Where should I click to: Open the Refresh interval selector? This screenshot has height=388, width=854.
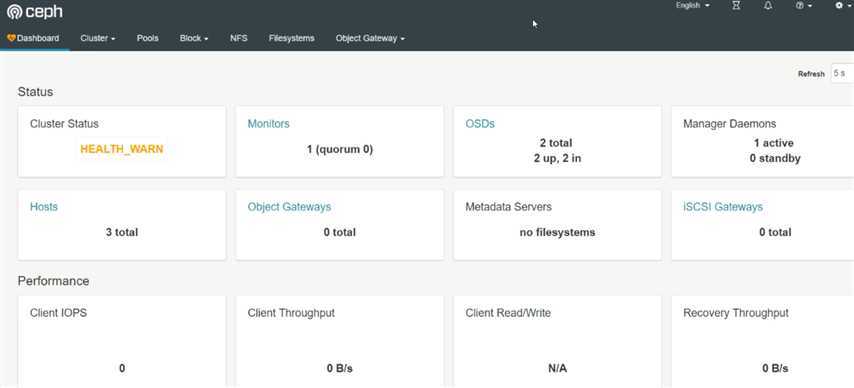pyautogui.click(x=842, y=73)
